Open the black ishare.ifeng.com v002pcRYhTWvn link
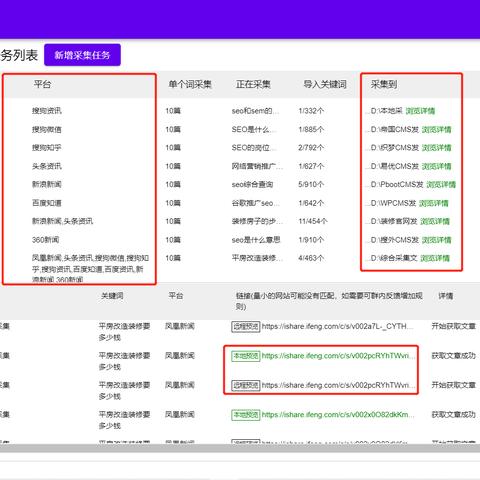Viewport: 480px width, 480px height. tap(338, 385)
